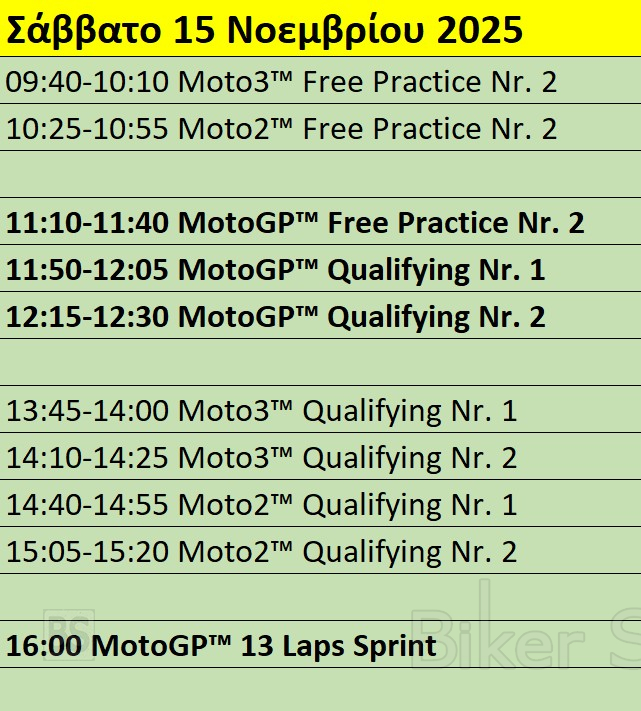Select the empty row above MotoGP Free Practice
This screenshot has height=711, width=641.
click(x=320, y=175)
